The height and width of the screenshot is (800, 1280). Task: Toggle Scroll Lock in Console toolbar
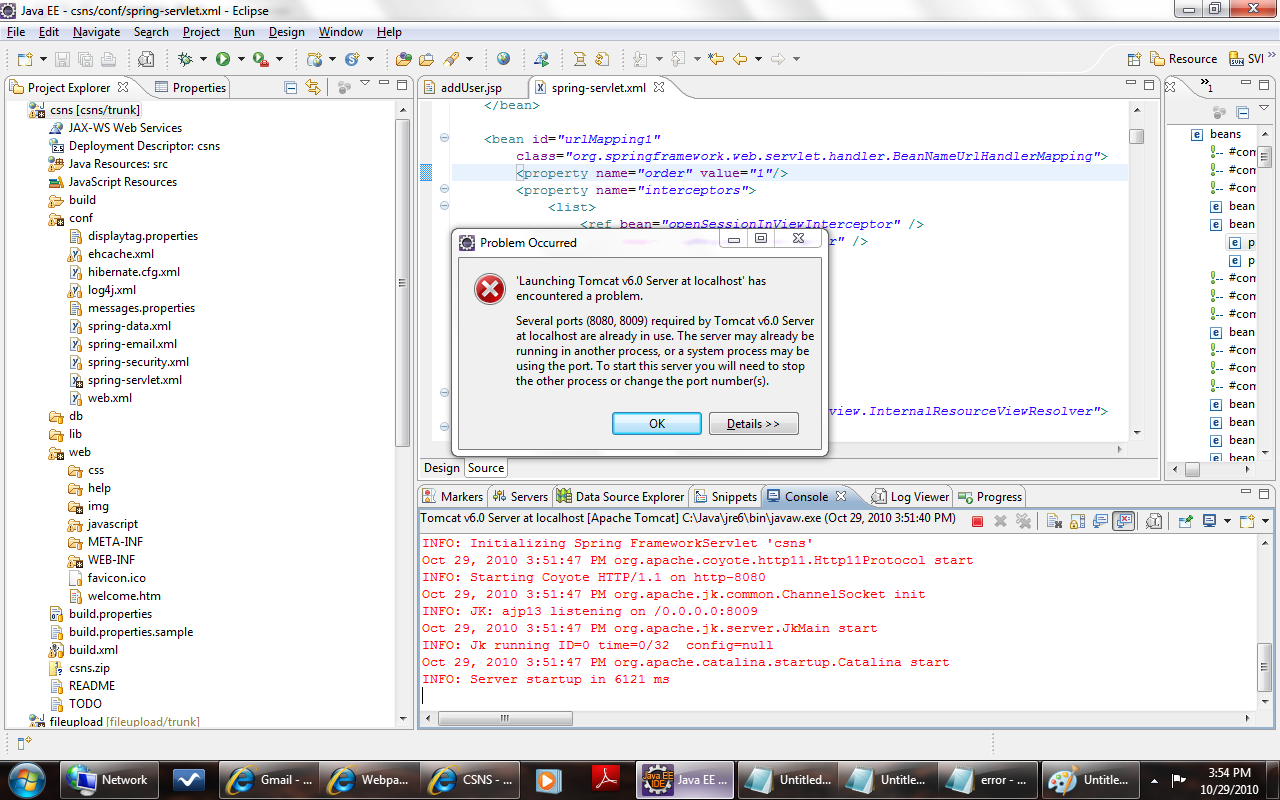[1077, 521]
